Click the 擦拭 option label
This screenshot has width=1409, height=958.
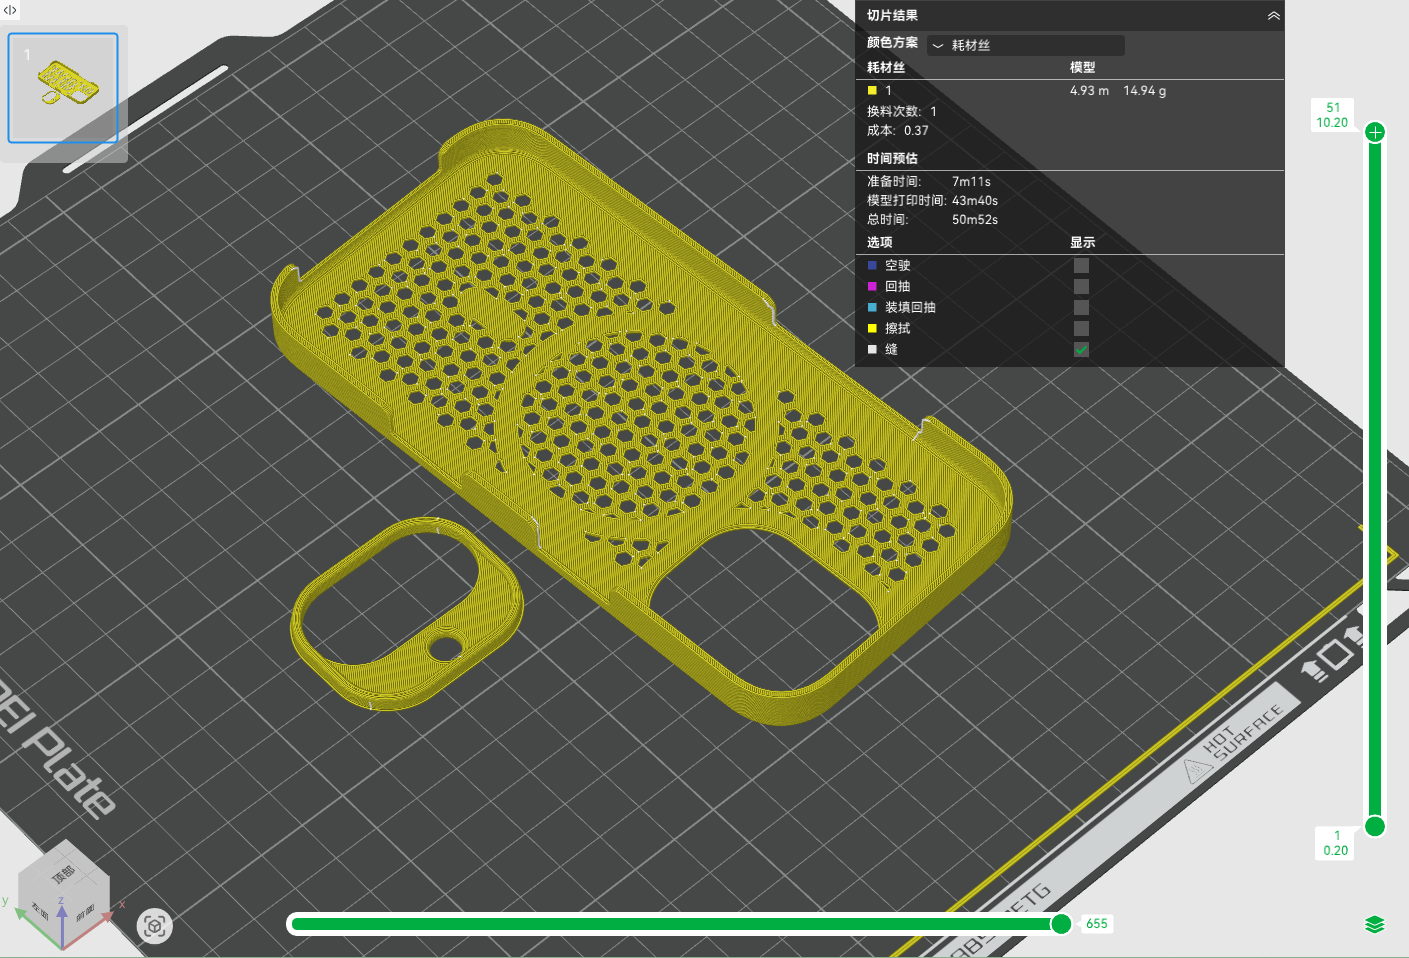pos(898,329)
